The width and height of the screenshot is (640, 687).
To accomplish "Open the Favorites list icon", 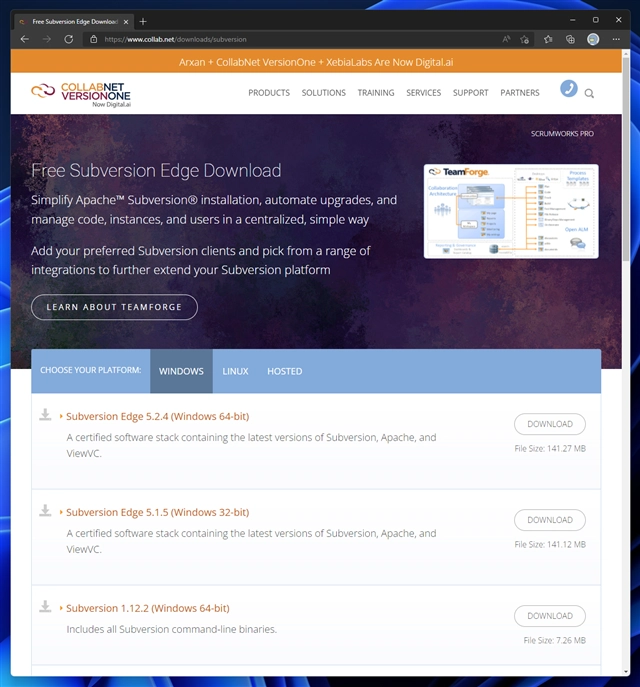I will 548,39.
